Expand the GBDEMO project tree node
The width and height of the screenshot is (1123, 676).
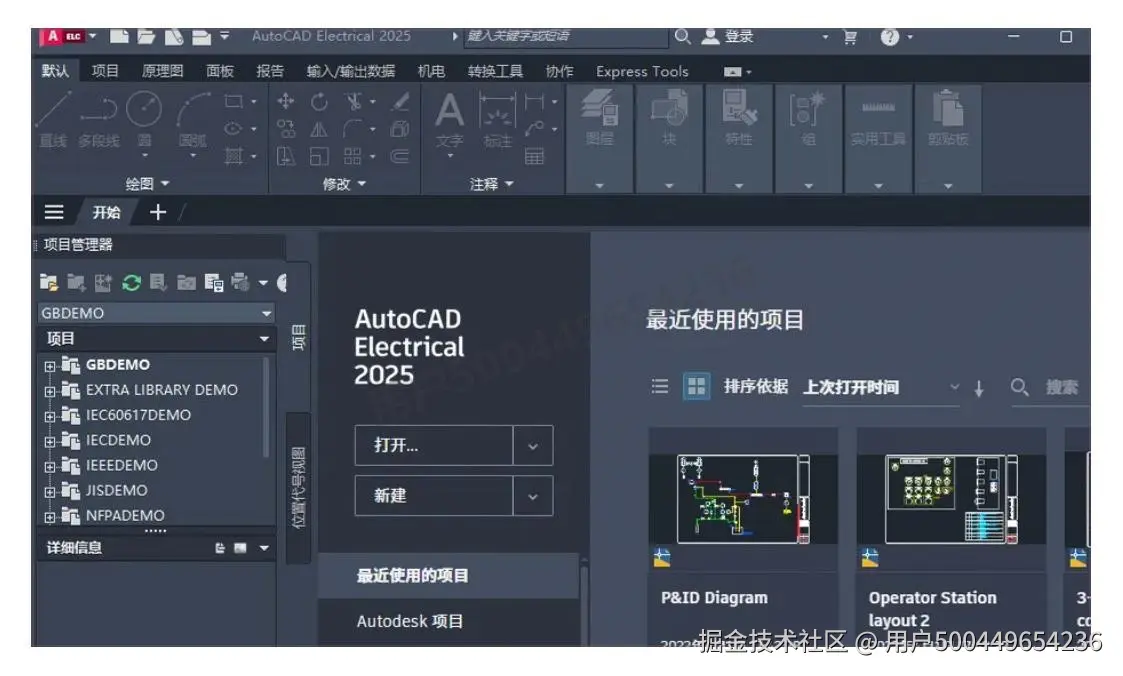[x=49, y=367]
